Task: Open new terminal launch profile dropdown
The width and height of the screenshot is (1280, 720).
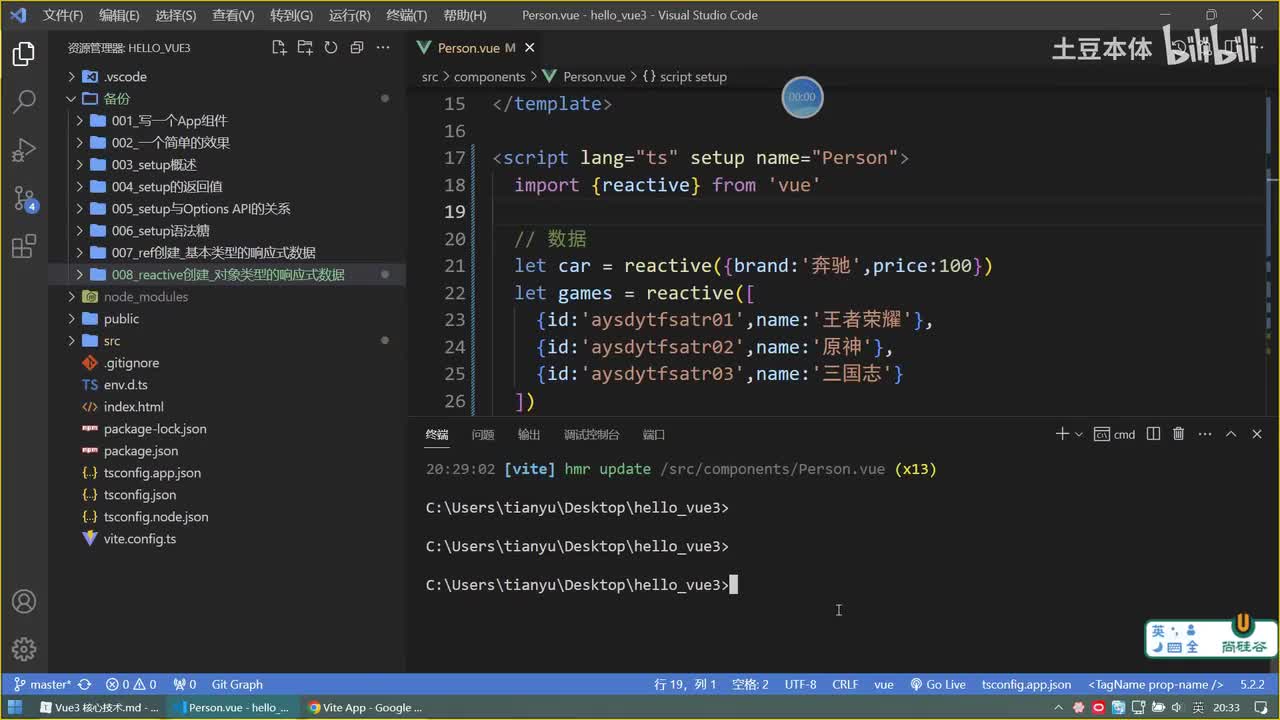Action: pyautogui.click(x=1078, y=435)
